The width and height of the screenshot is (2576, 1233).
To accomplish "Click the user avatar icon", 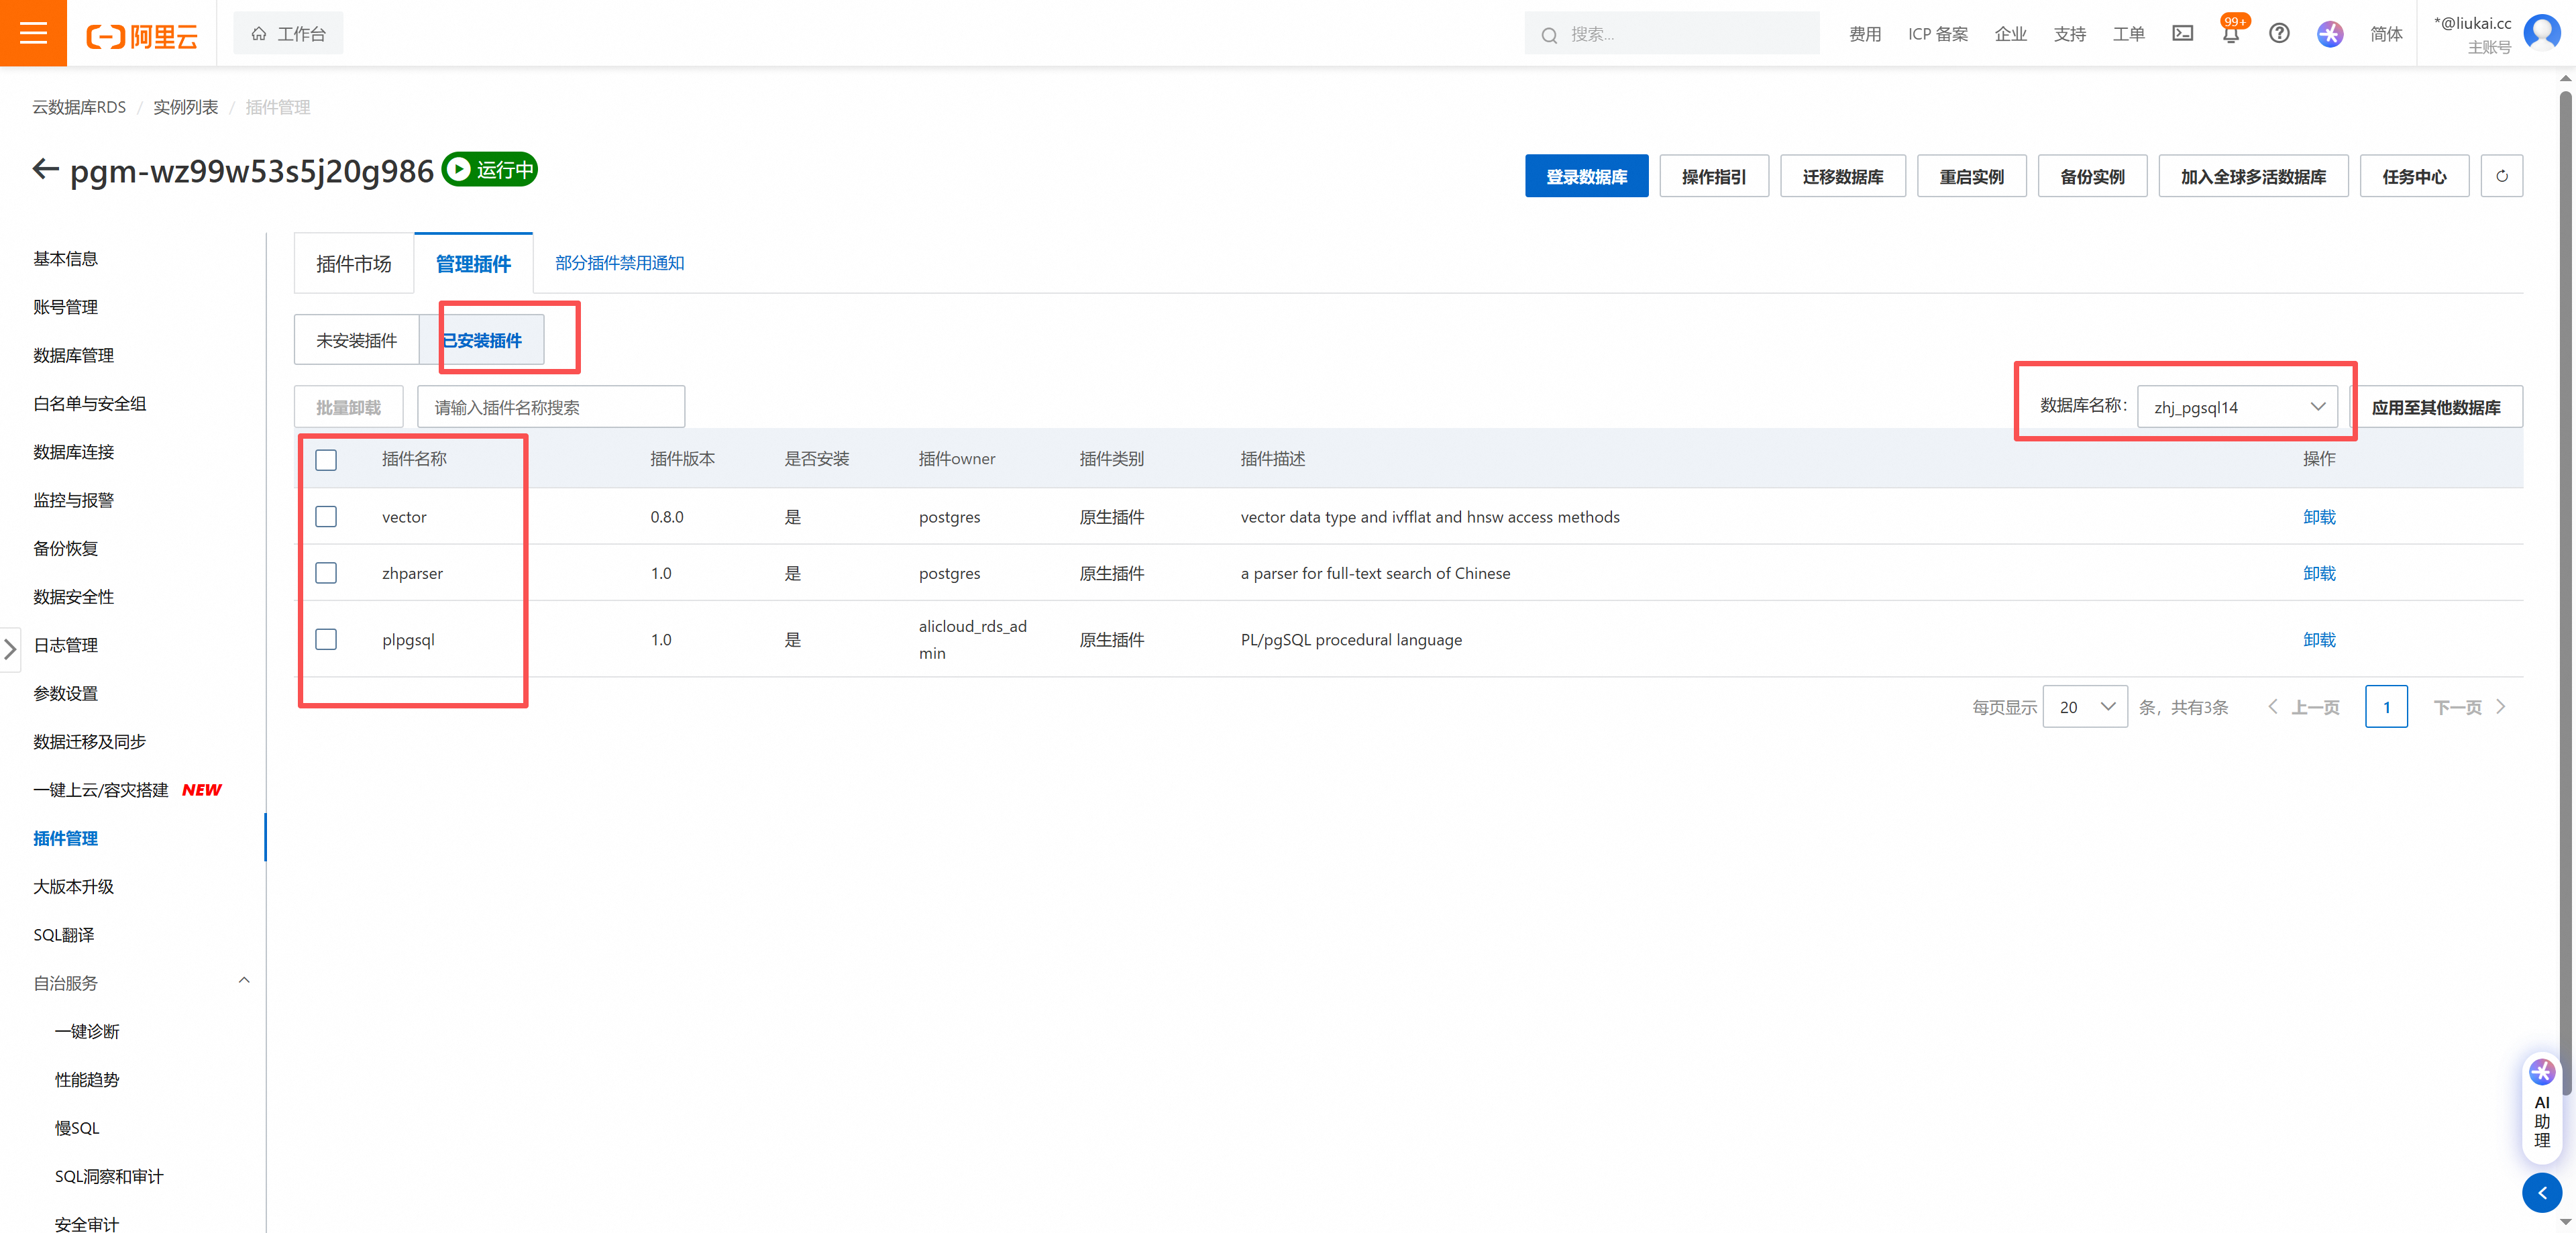I will click(2542, 33).
